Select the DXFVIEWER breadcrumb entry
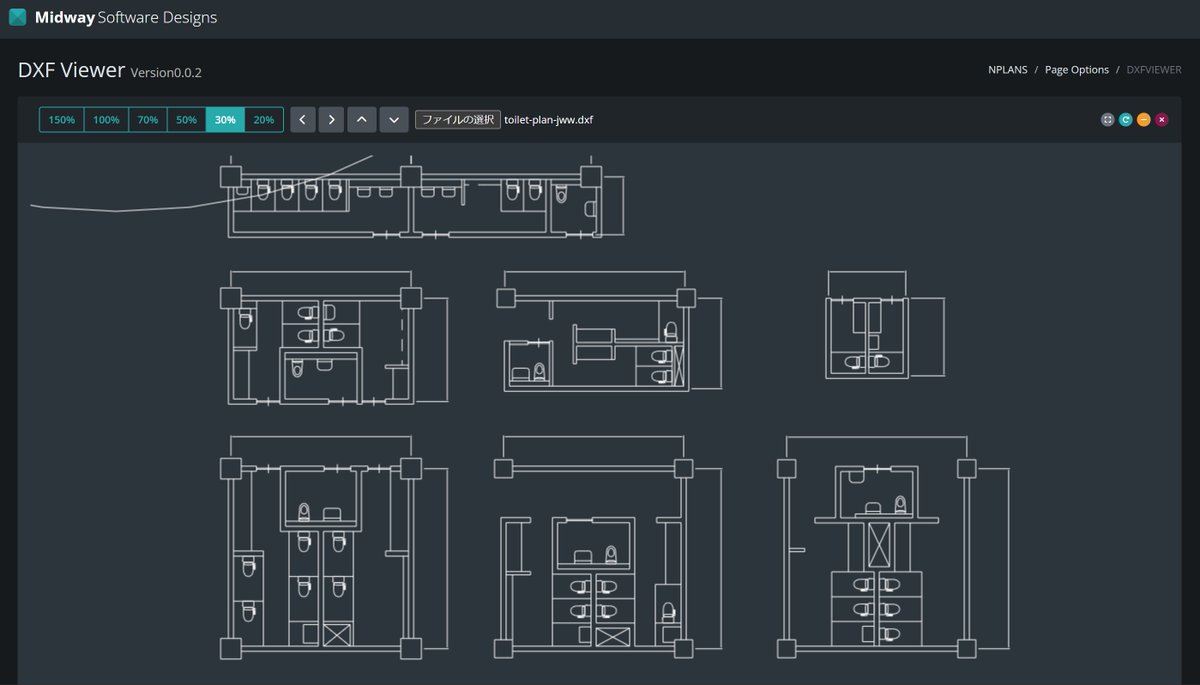This screenshot has height=685, width=1200. 1153,69
